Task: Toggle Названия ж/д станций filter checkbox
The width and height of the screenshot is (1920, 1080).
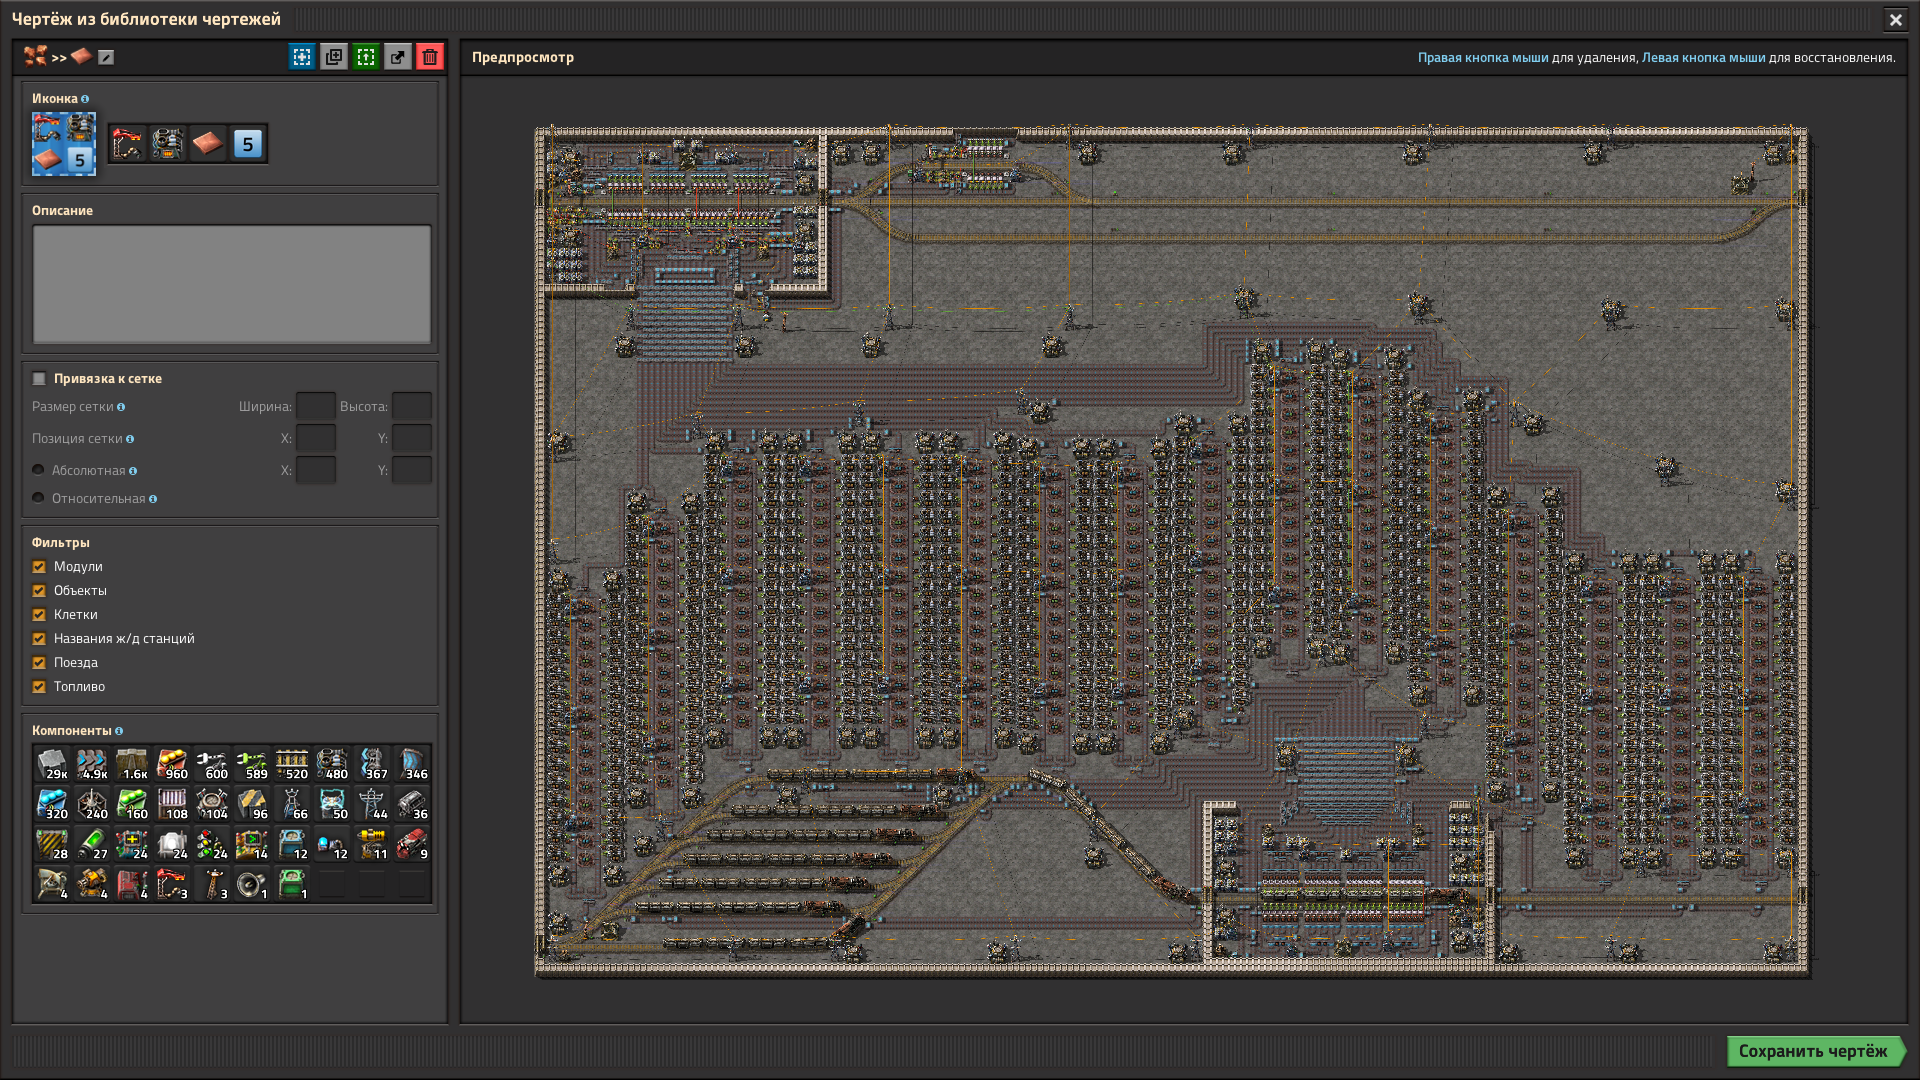Action: coord(39,639)
